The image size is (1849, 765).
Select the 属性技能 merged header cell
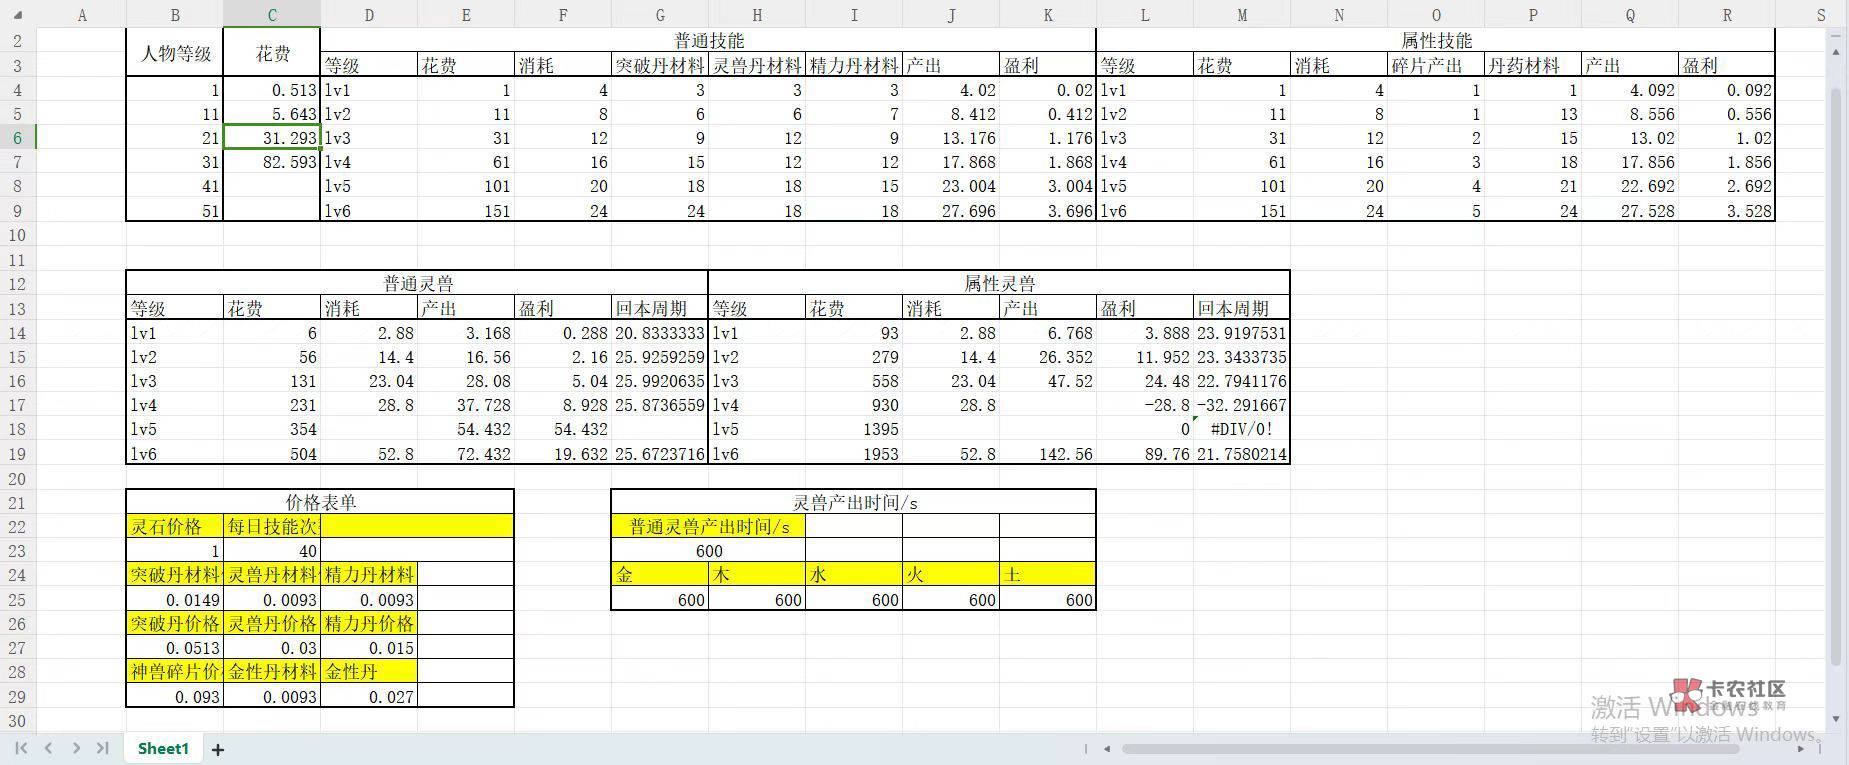1436,41
